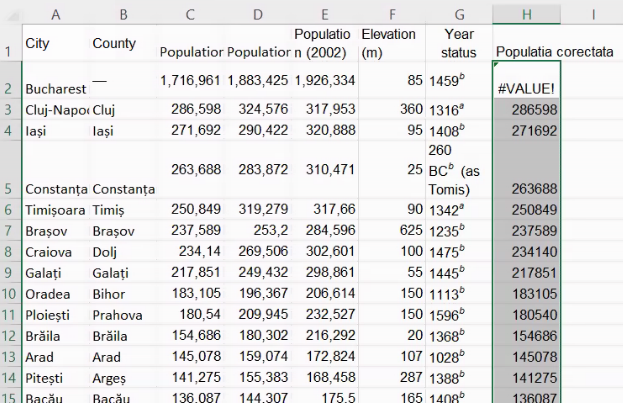Screen dimensions: 623x403
Task: Click the #VALUE! error cell
Action: tap(526, 88)
